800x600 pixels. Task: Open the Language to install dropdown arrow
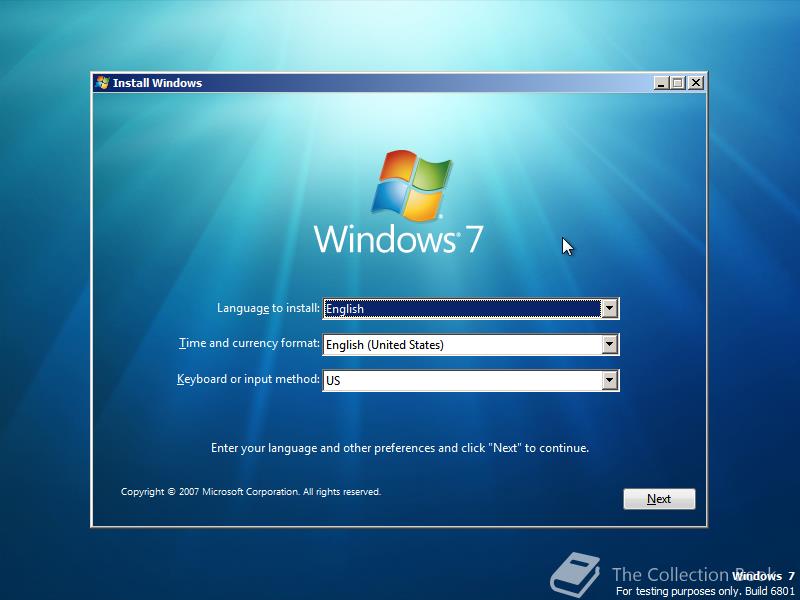coord(609,309)
